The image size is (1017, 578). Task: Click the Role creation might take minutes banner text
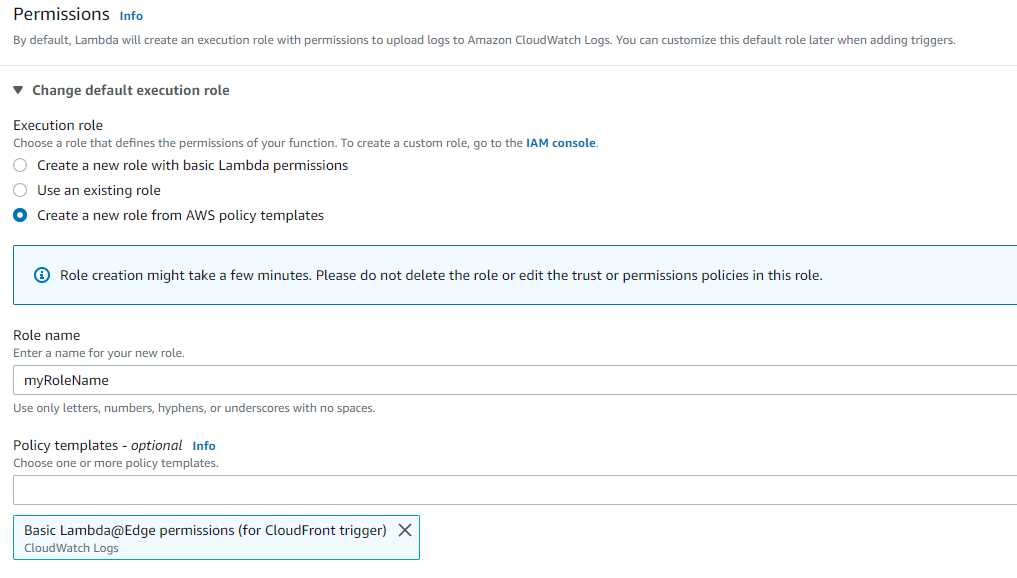tap(441, 275)
